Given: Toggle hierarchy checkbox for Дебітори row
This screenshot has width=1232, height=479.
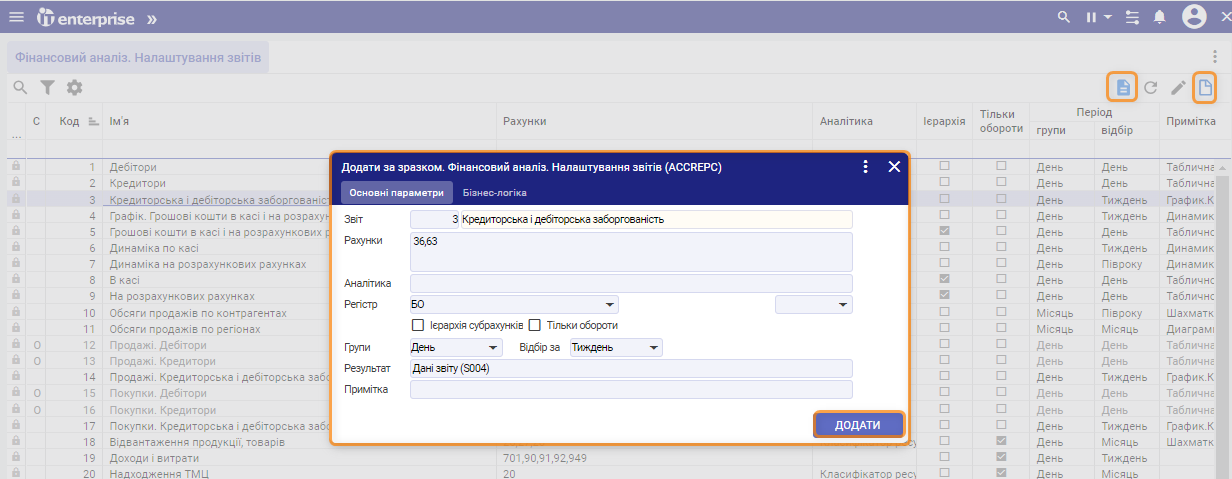Looking at the screenshot, I should [944, 167].
